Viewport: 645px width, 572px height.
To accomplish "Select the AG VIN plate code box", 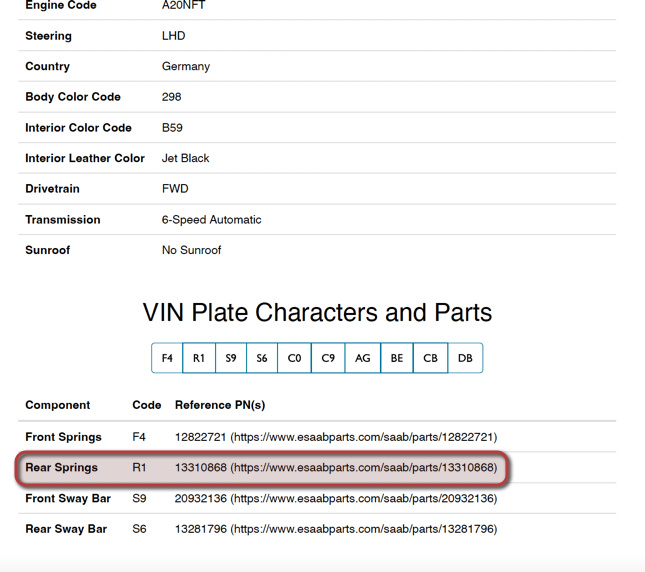I will click(363, 358).
